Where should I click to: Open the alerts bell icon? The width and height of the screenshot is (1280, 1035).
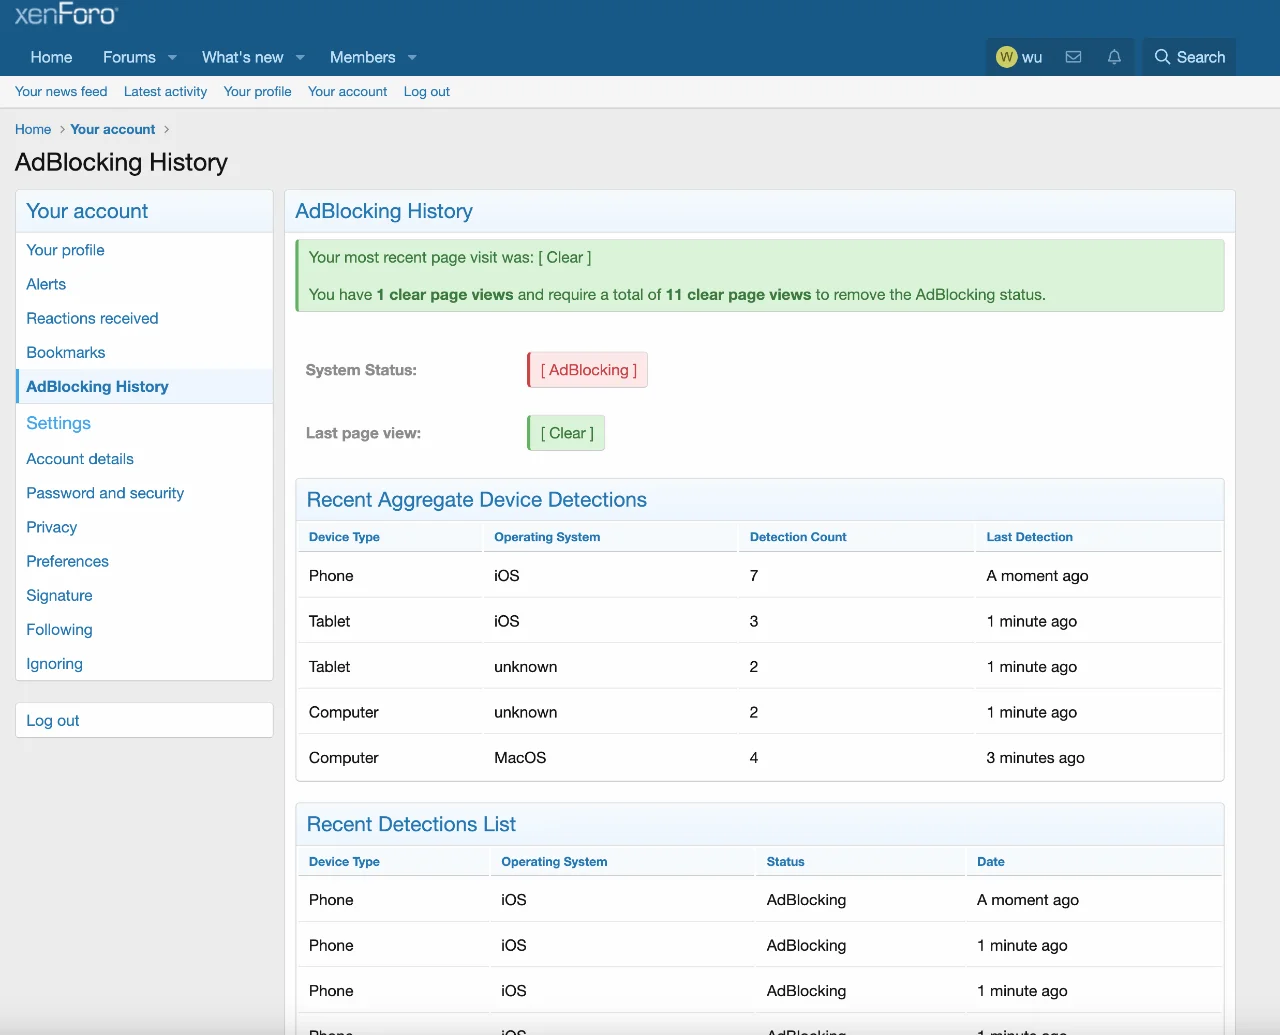[1114, 57]
